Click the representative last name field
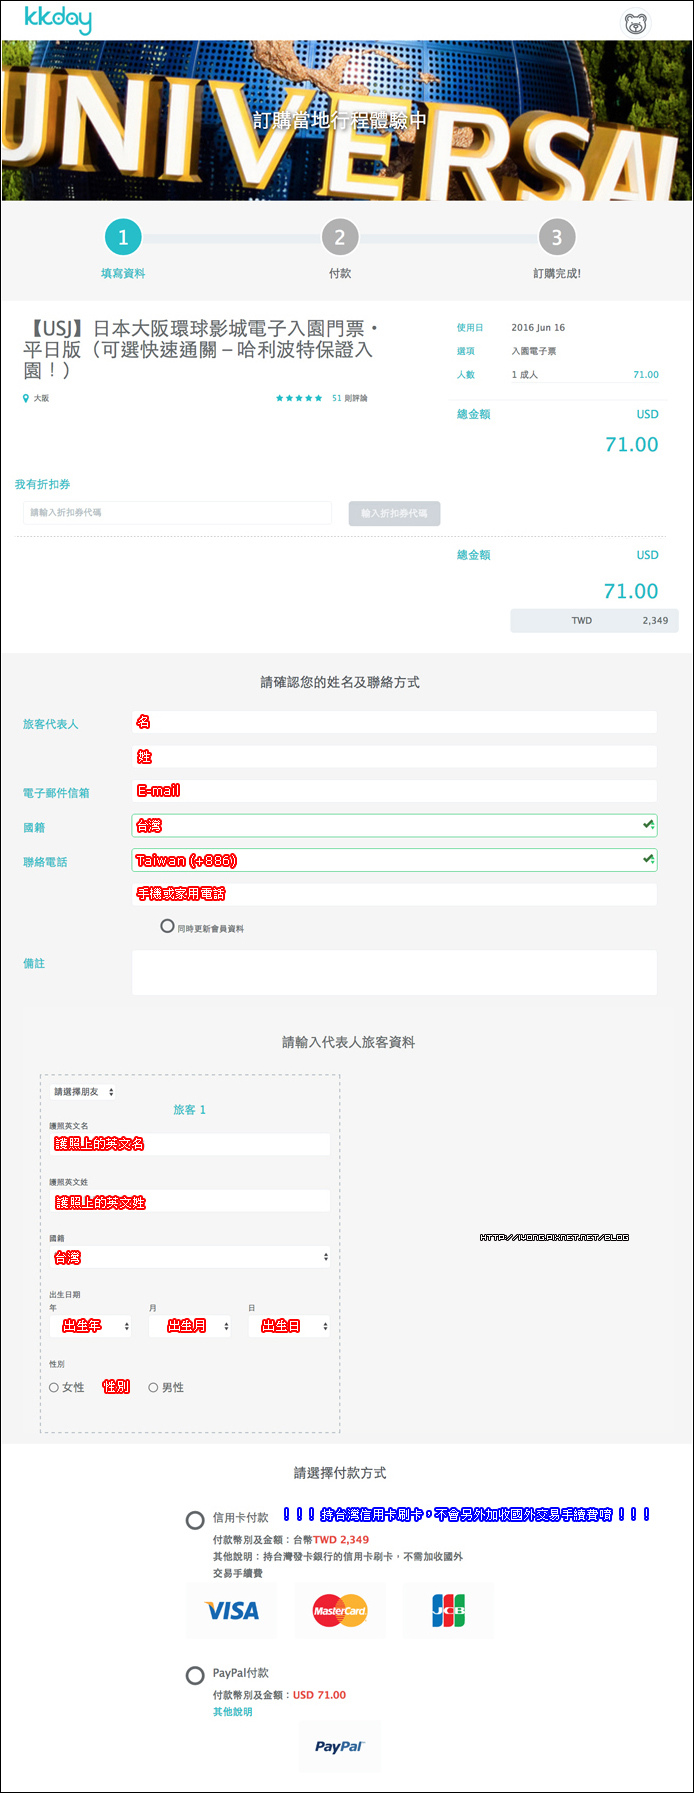 click(x=394, y=757)
